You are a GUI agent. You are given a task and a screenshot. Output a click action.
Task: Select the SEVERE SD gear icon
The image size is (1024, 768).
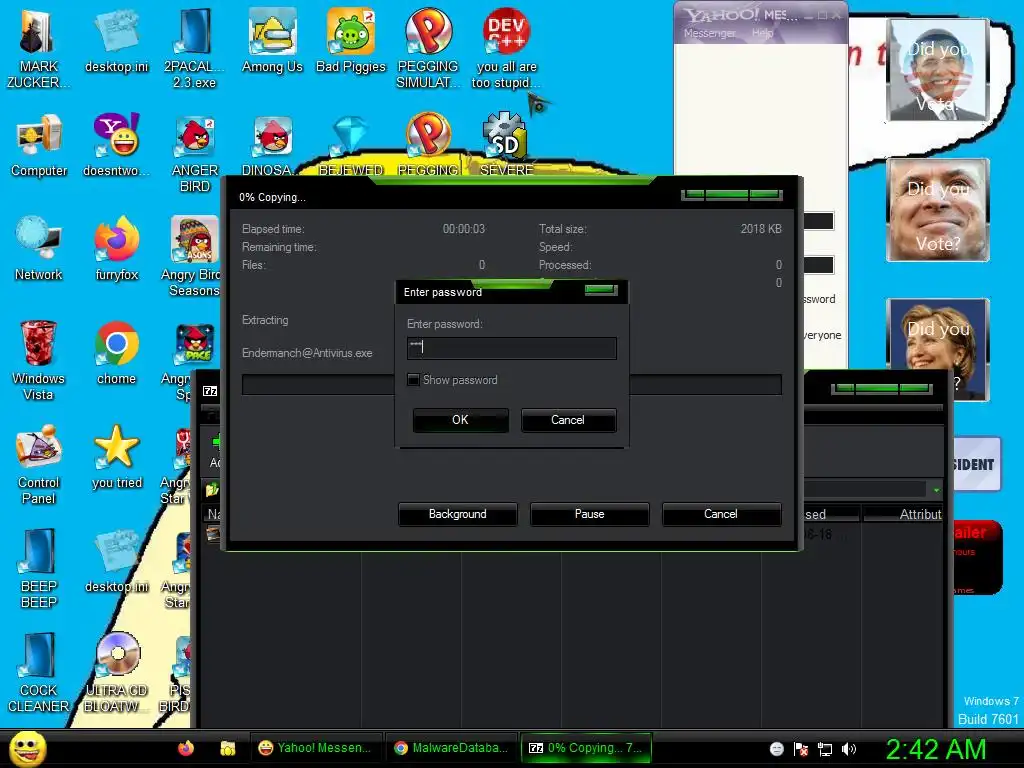506,145
